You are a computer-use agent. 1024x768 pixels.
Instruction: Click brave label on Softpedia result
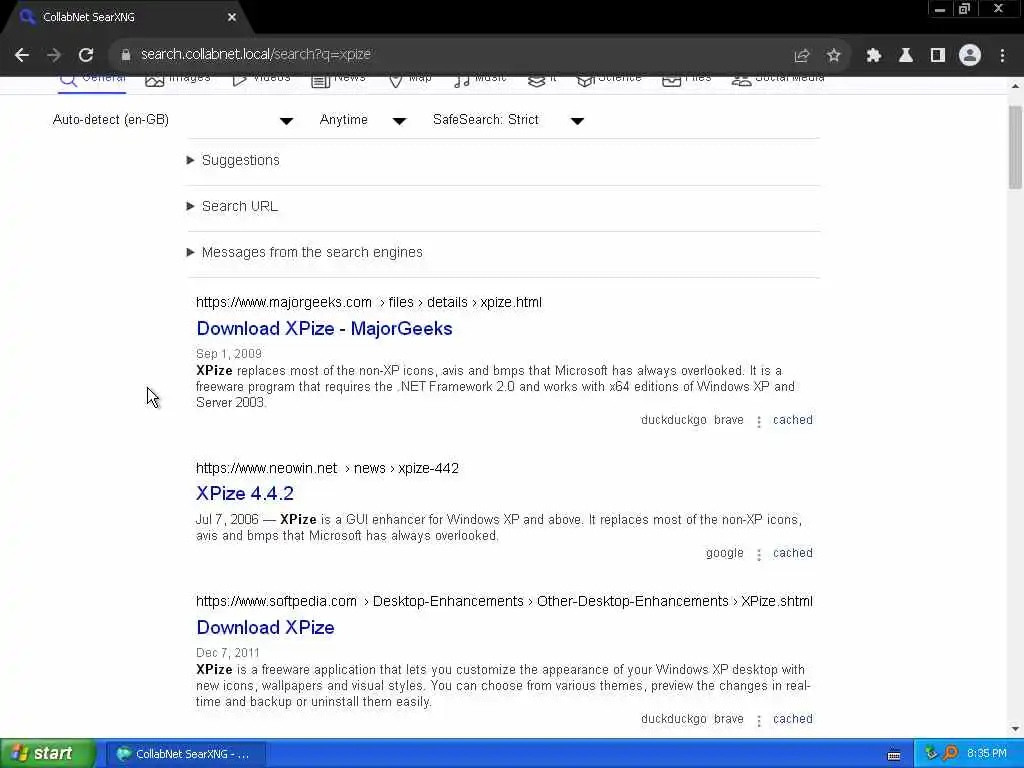729,719
